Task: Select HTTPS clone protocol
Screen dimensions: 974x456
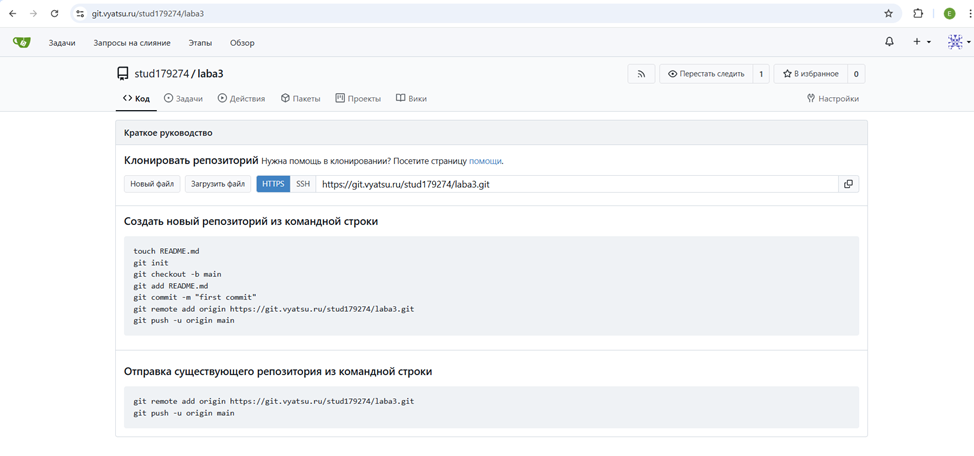Action: pyautogui.click(x=273, y=184)
